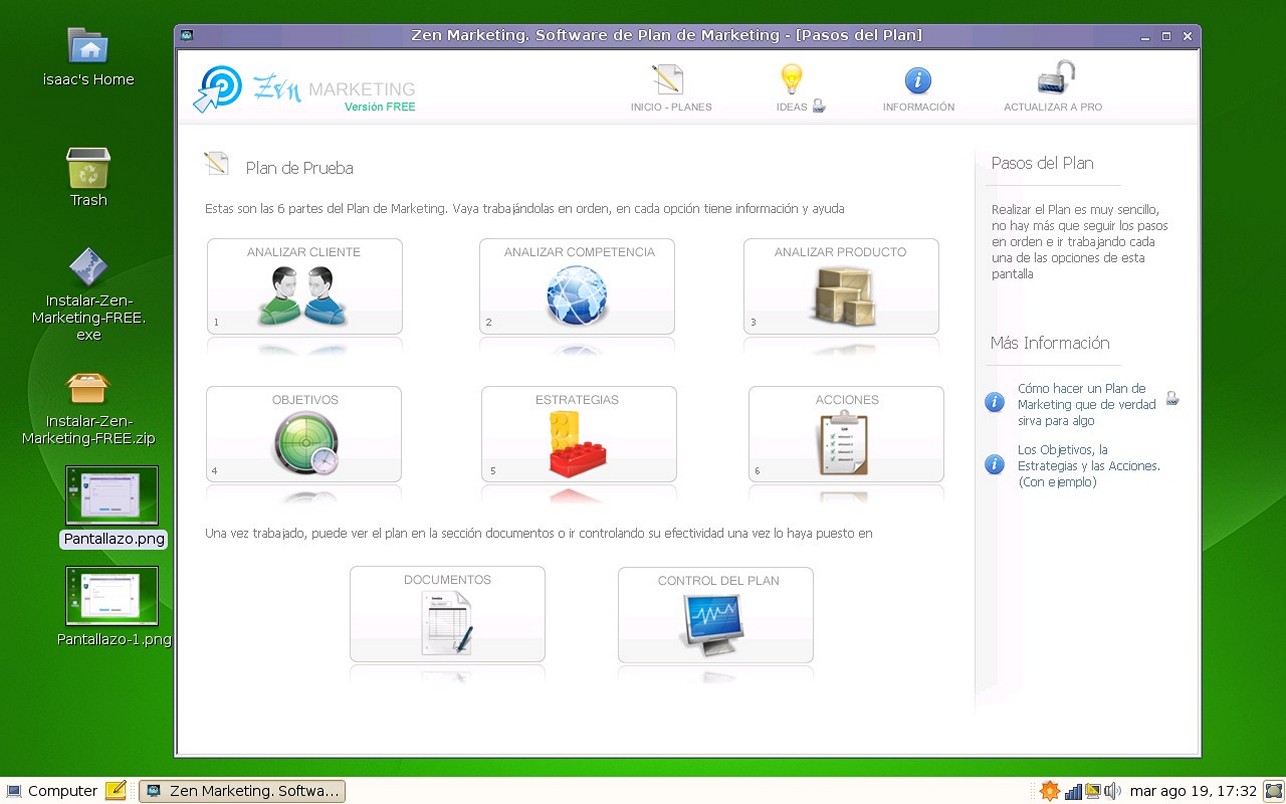The width and height of the screenshot is (1286, 804).
Task: Click the Plan de Prueba title
Action: point(300,168)
